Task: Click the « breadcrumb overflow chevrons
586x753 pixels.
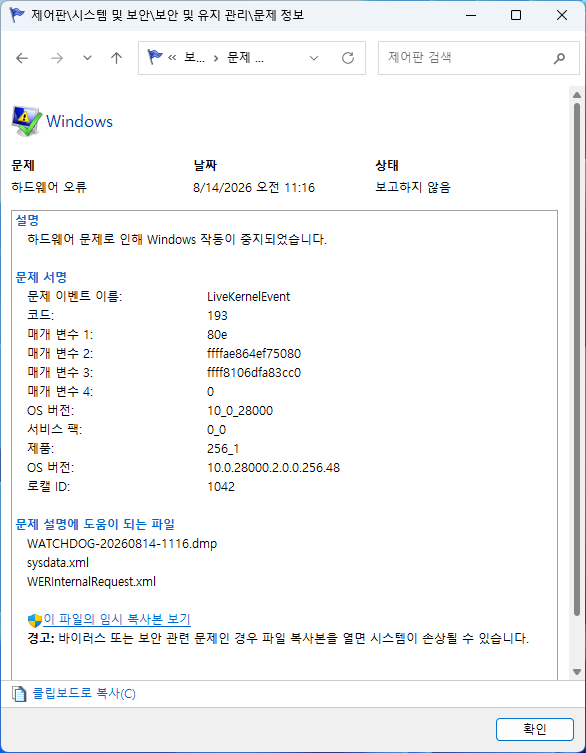Action: (173, 59)
